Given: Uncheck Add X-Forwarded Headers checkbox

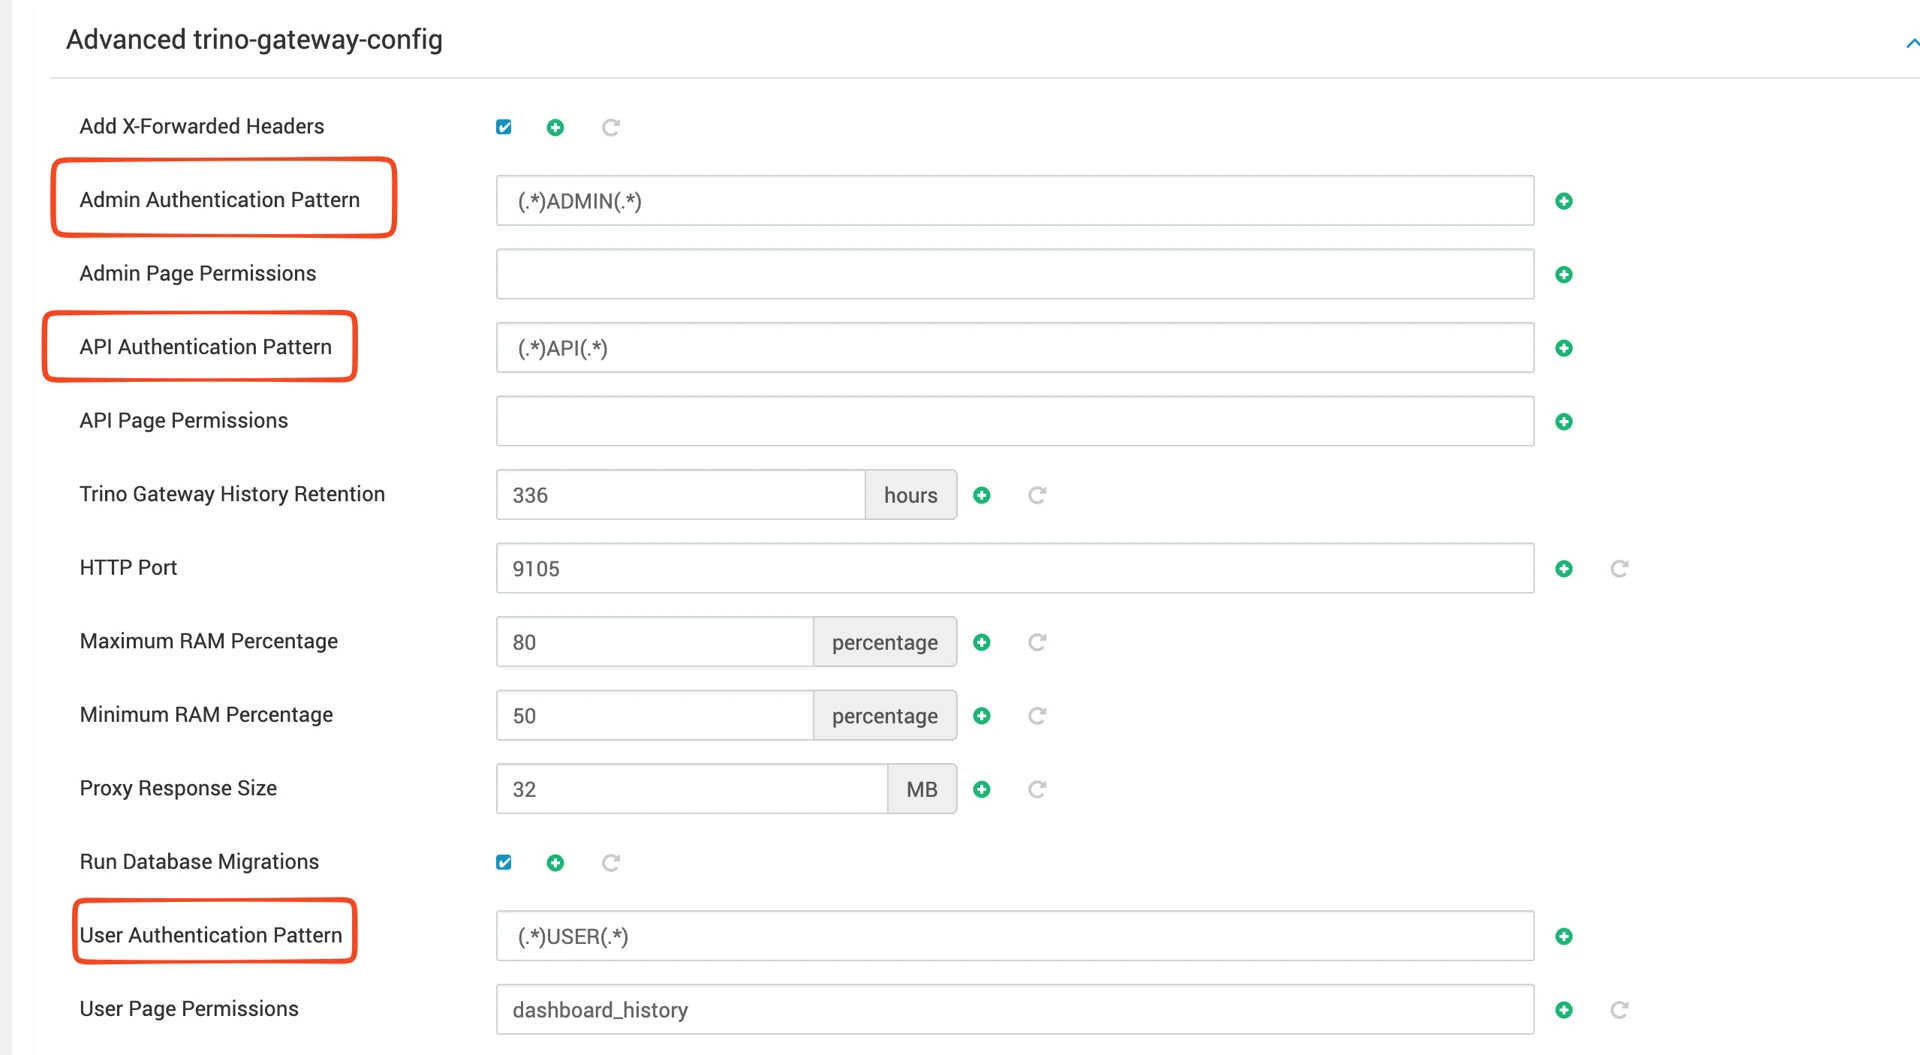Looking at the screenshot, I should (504, 127).
